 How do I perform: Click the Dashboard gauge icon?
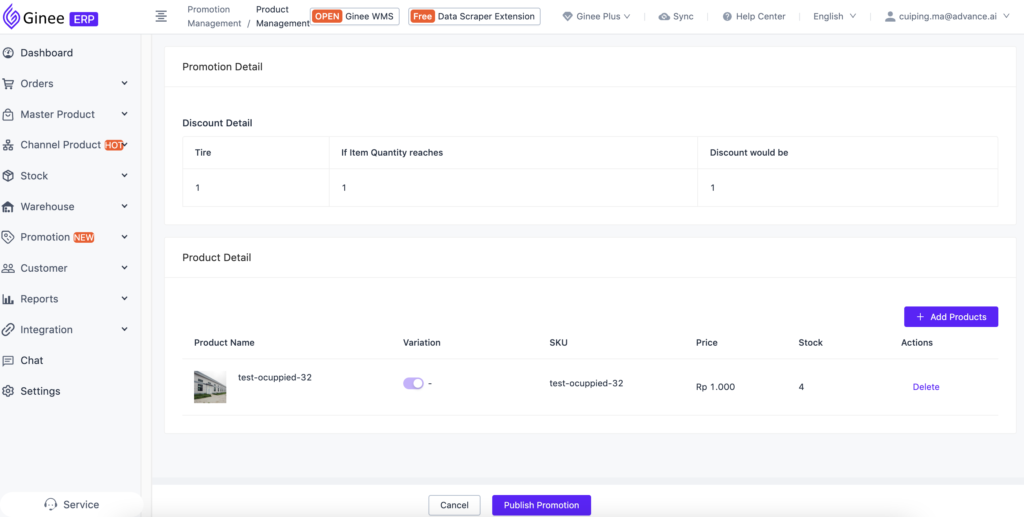(x=8, y=53)
